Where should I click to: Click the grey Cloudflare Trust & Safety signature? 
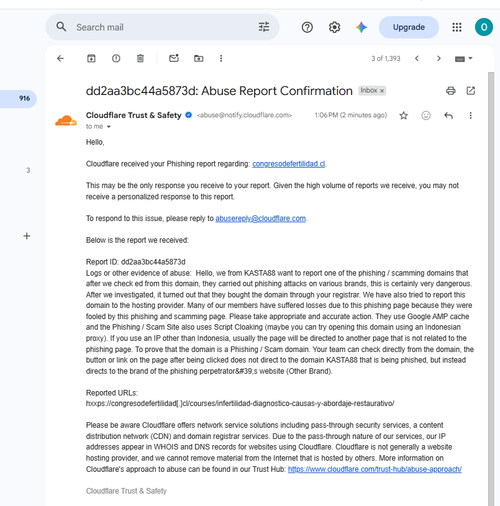point(126,491)
